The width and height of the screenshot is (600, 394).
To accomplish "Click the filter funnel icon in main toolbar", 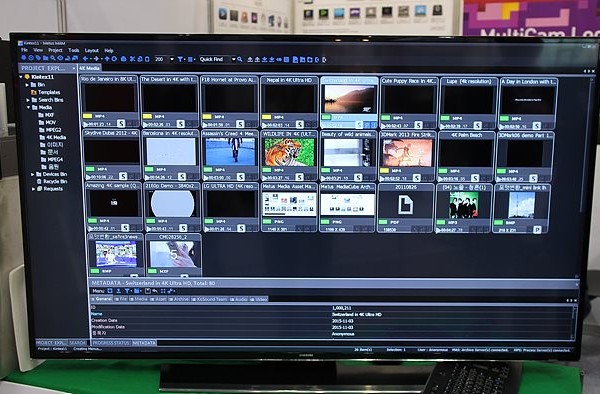I will (x=180, y=59).
